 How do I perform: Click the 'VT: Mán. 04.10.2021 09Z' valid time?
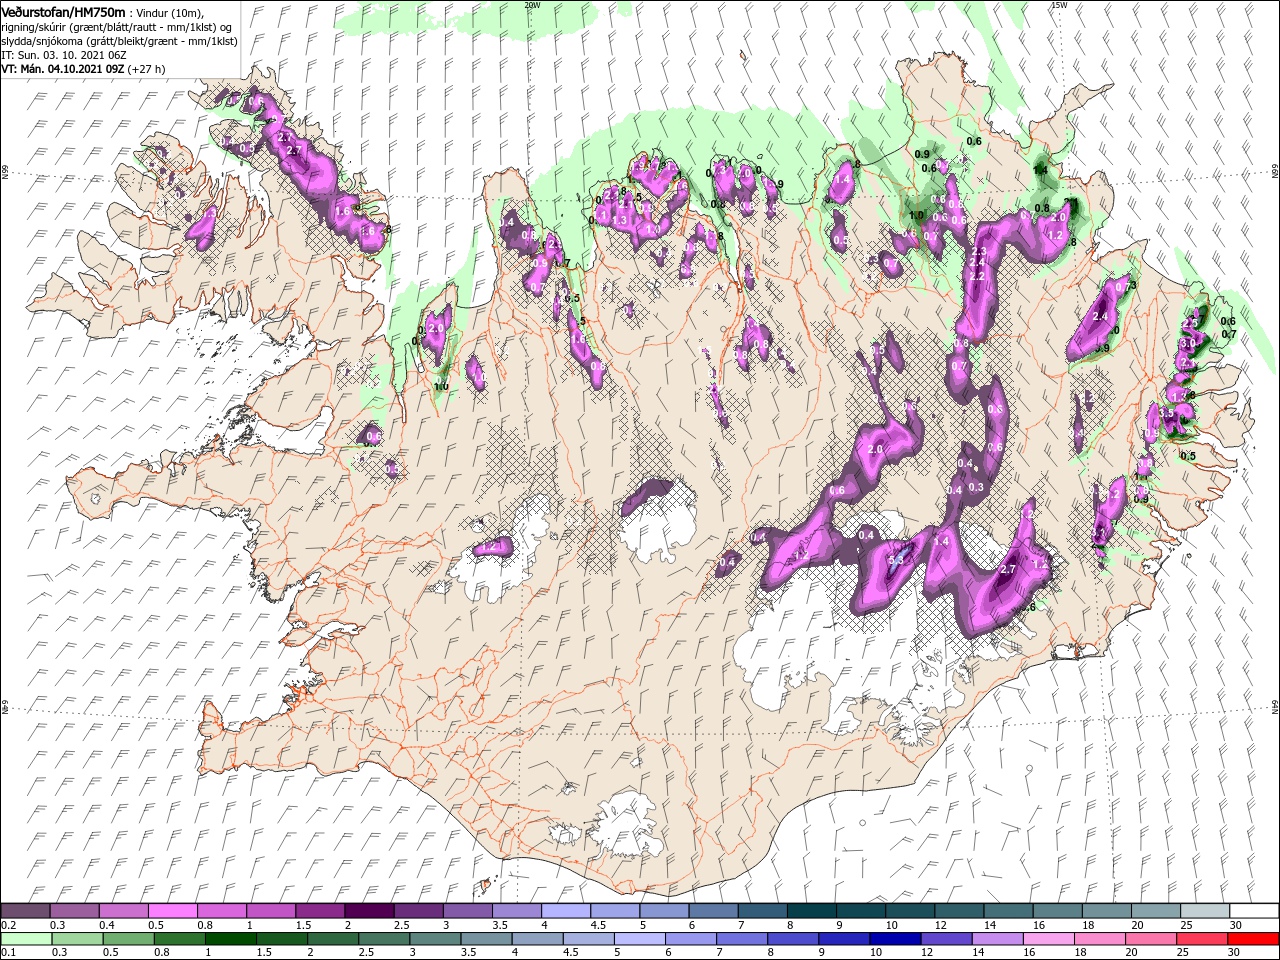click(62, 69)
